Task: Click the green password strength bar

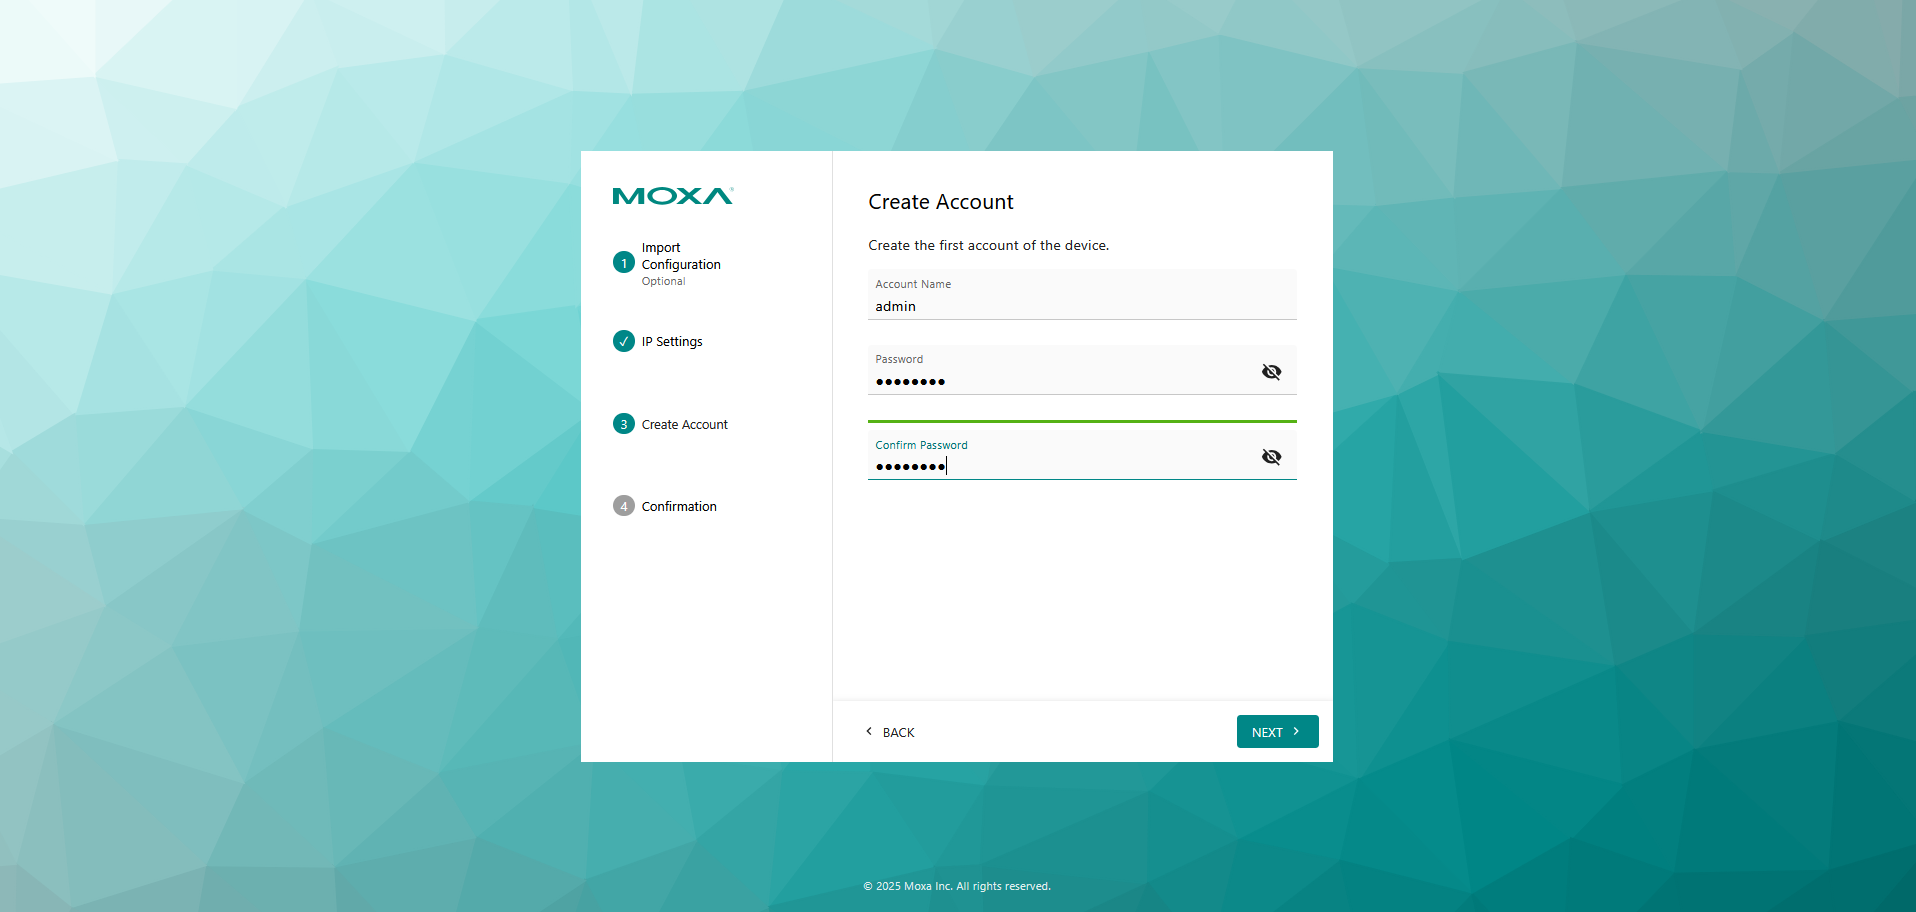Action: 1081,421
